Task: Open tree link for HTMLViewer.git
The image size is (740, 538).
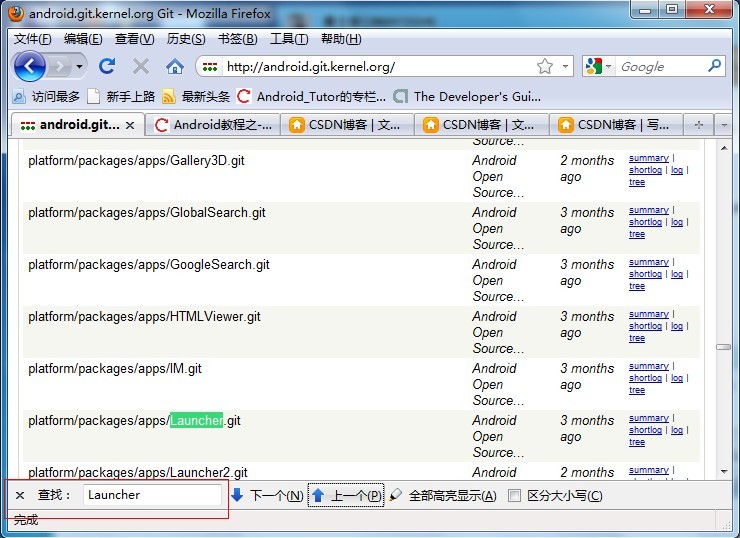Action: [637, 338]
